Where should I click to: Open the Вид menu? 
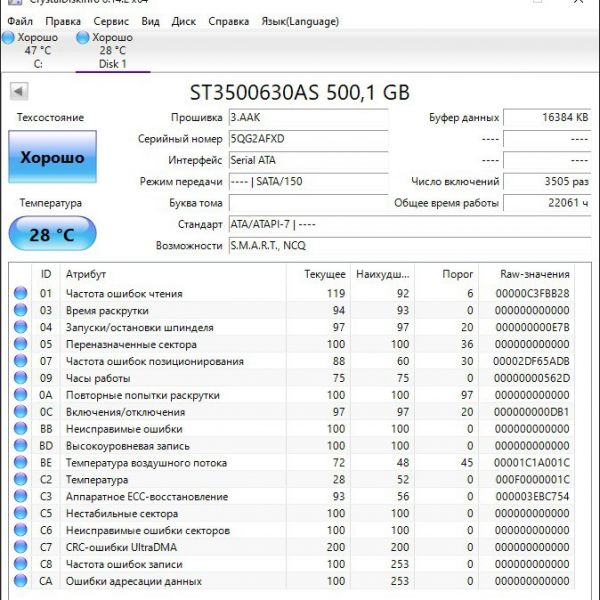tap(150, 21)
